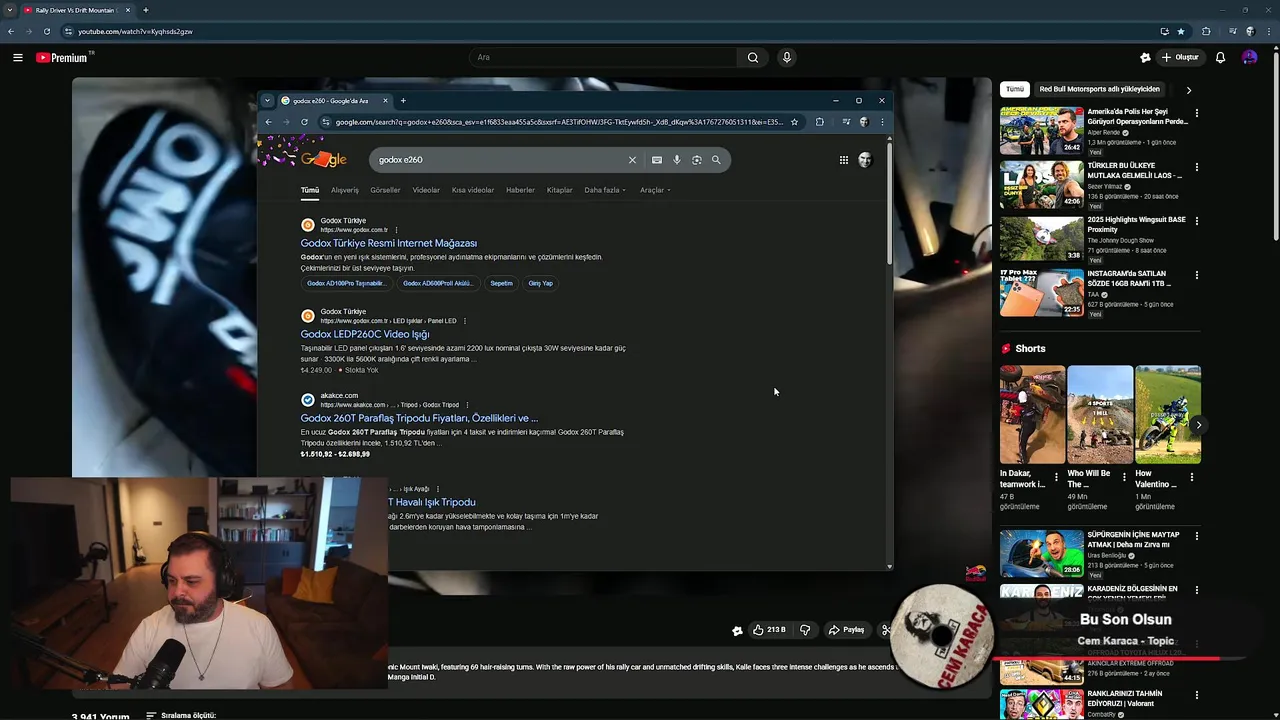Open YouTube notifications bell
This screenshot has height=720, width=1280.
(1220, 57)
